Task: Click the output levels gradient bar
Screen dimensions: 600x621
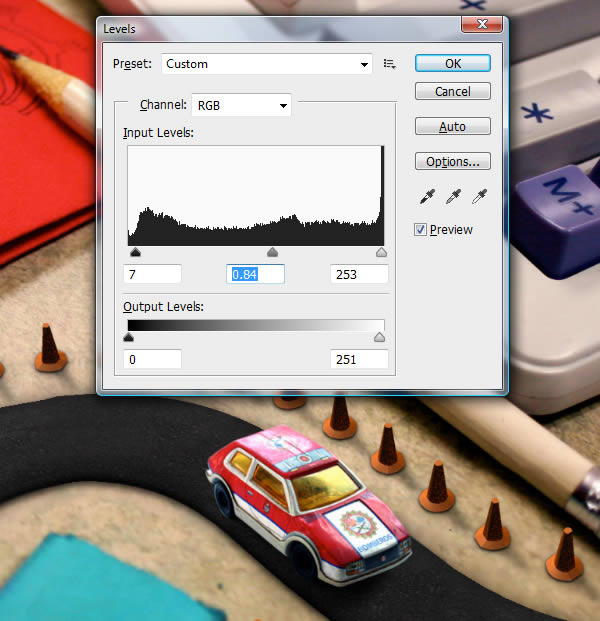Action: 256,325
